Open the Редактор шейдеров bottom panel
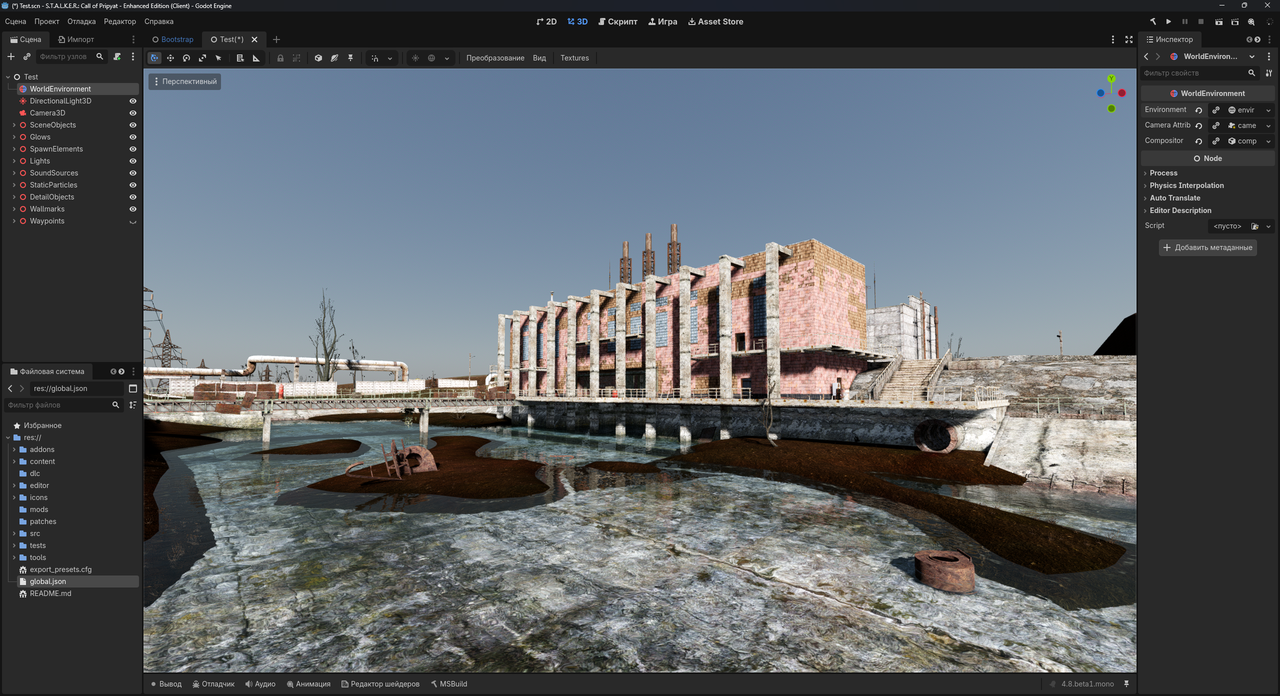The width and height of the screenshot is (1280, 696). click(381, 684)
